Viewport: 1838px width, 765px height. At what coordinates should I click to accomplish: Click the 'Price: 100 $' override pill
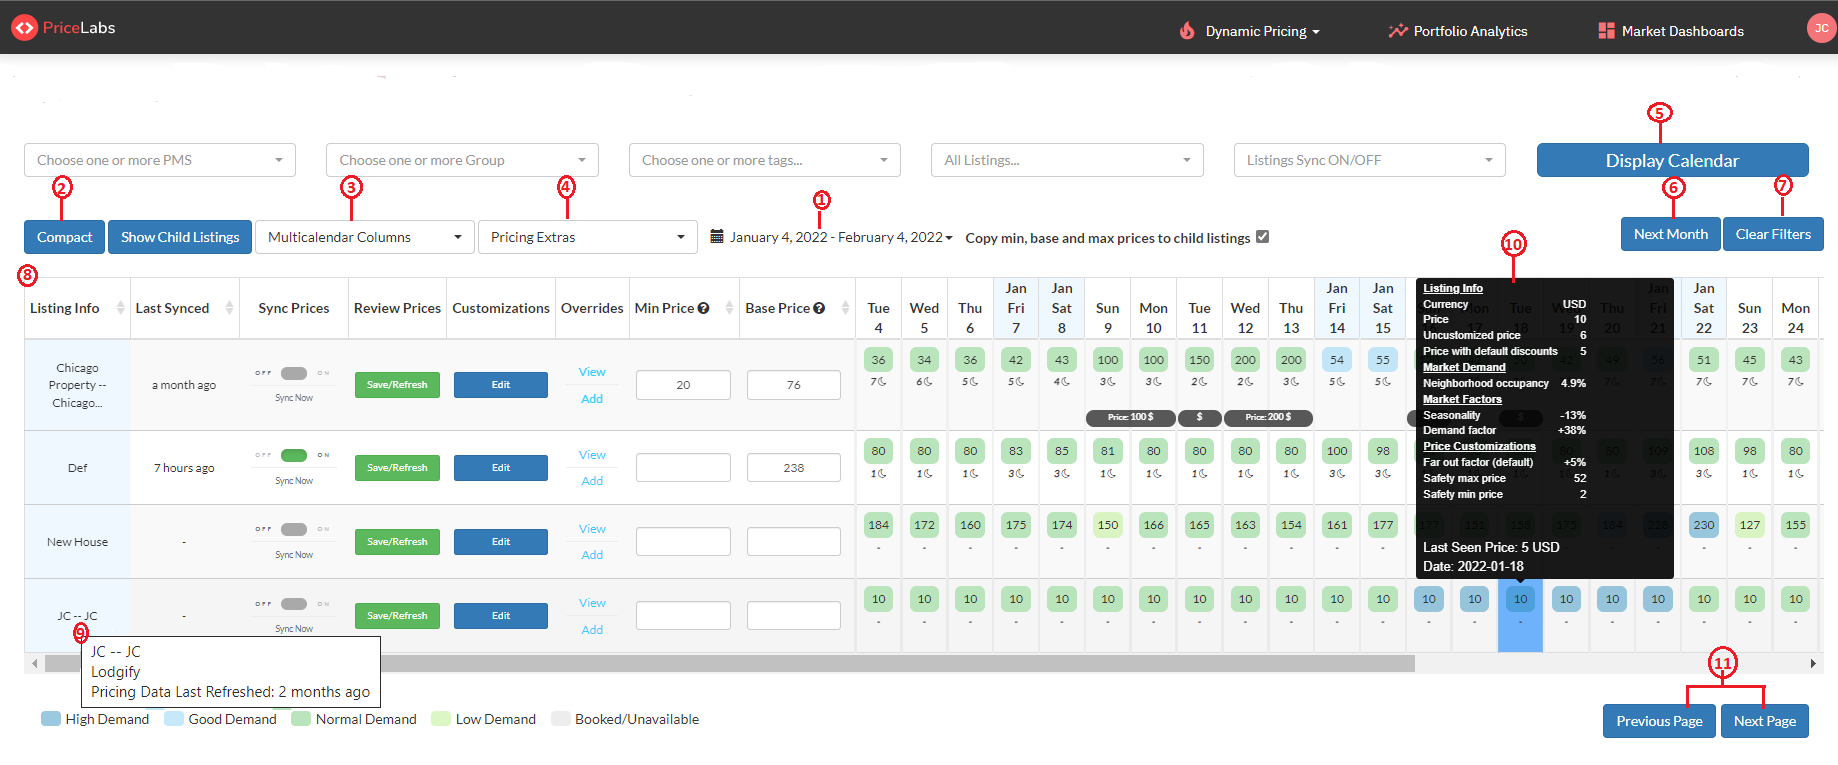1130,417
